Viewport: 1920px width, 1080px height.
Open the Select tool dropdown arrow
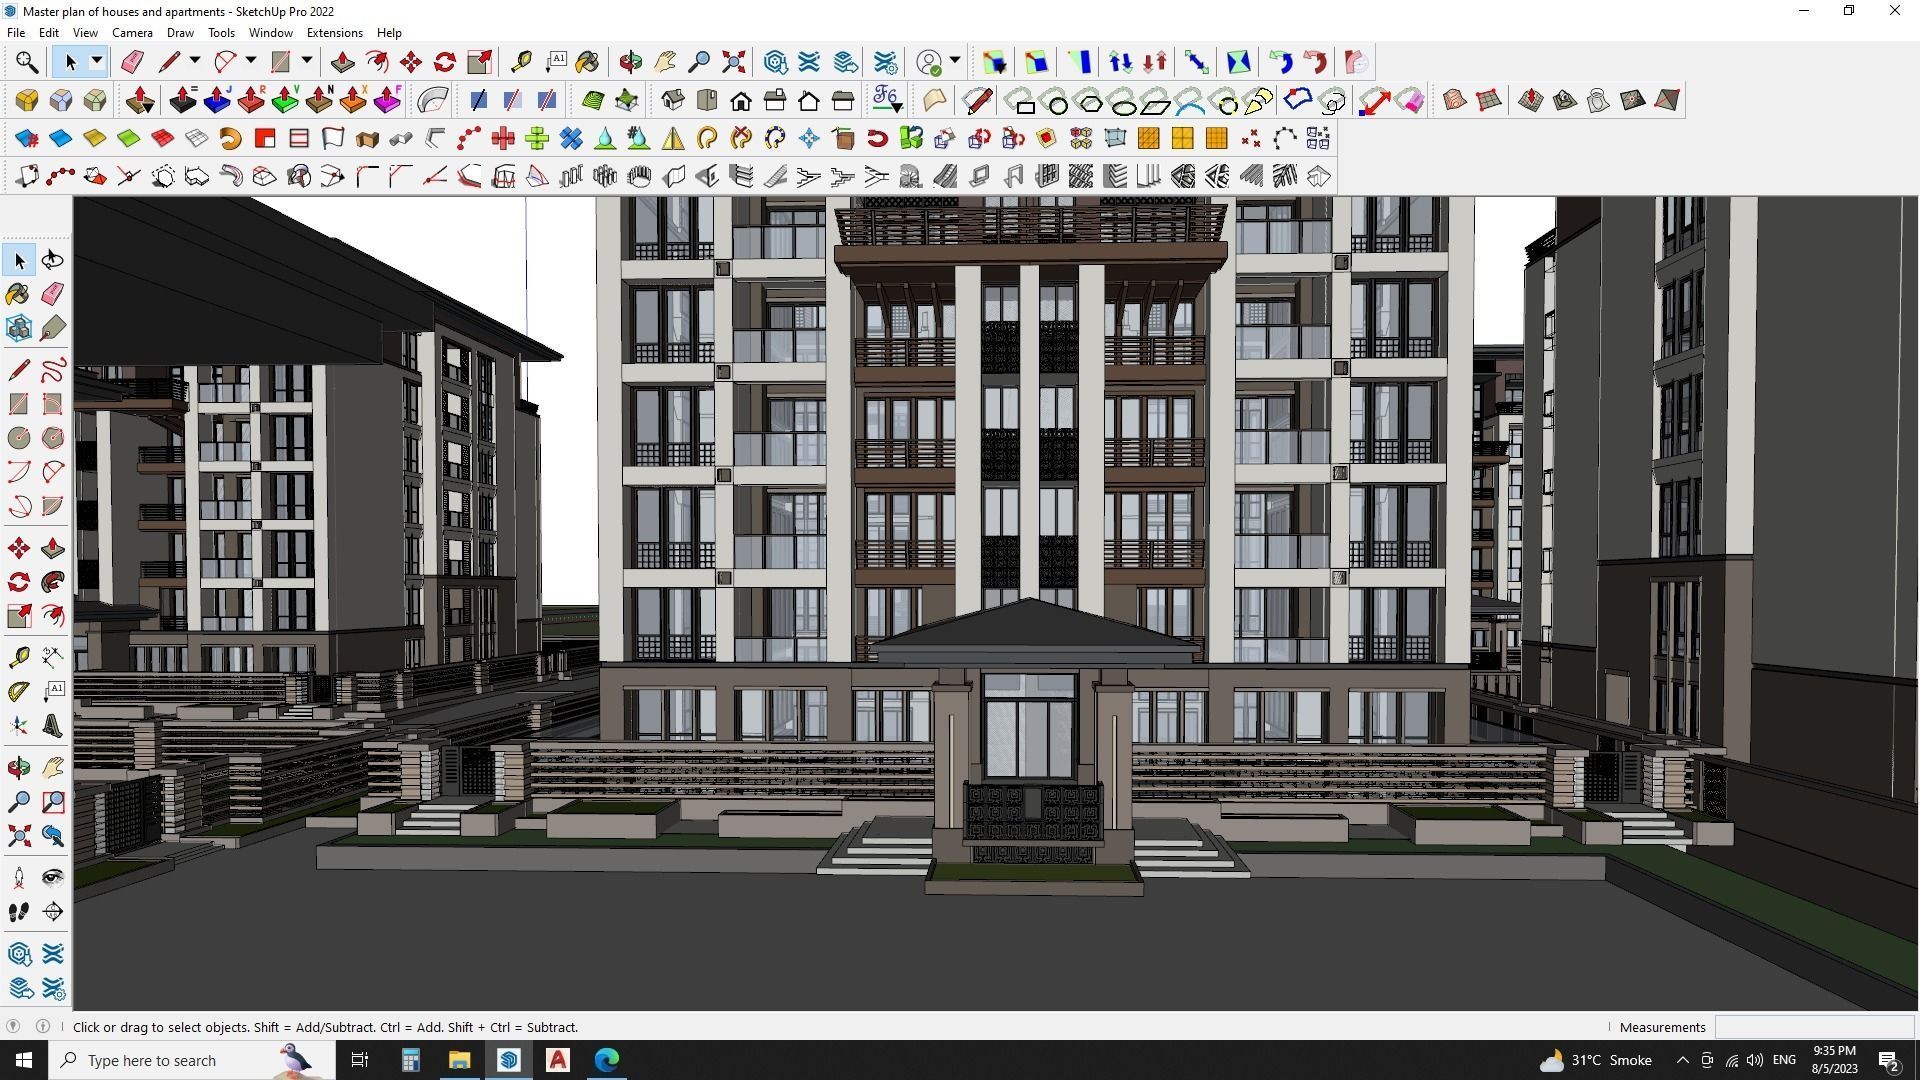tap(97, 62)
